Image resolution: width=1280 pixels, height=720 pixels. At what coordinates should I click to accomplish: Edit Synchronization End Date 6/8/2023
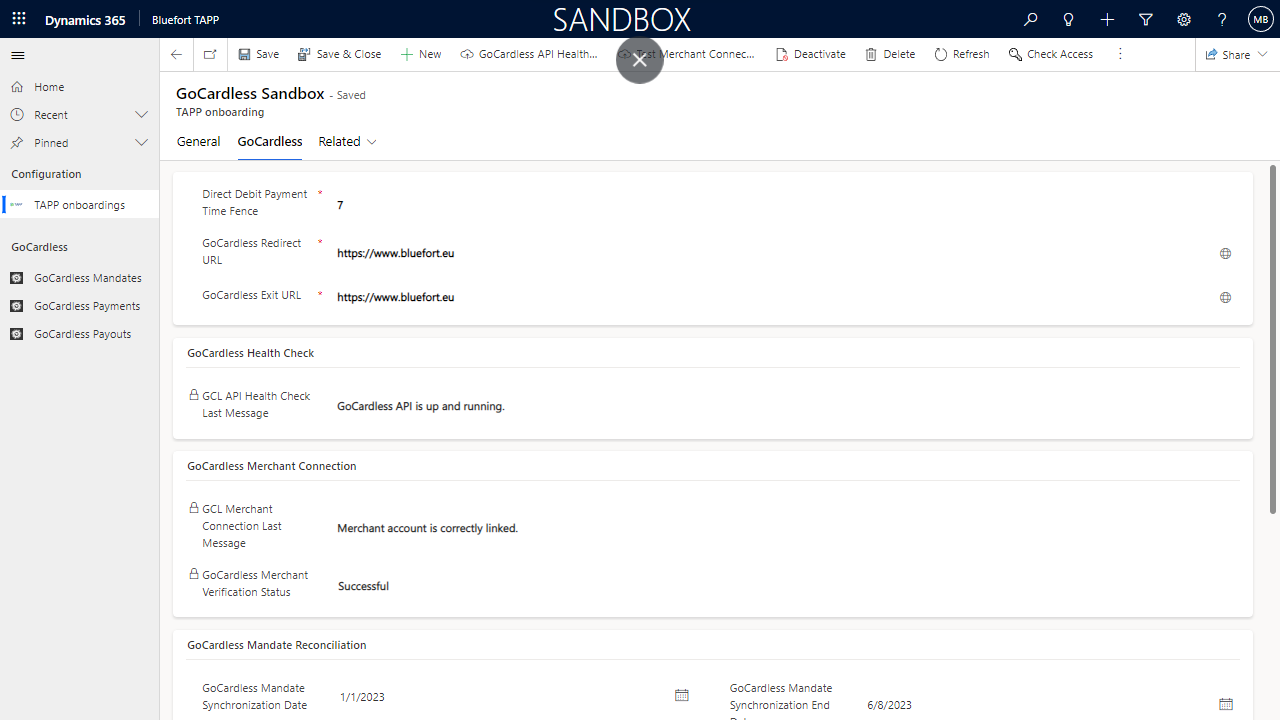1038,705
